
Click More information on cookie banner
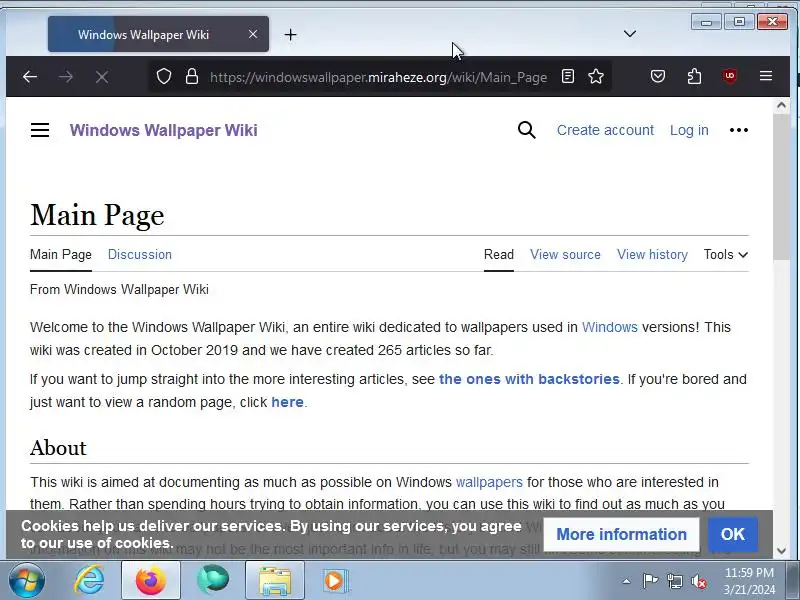point(621,534)
